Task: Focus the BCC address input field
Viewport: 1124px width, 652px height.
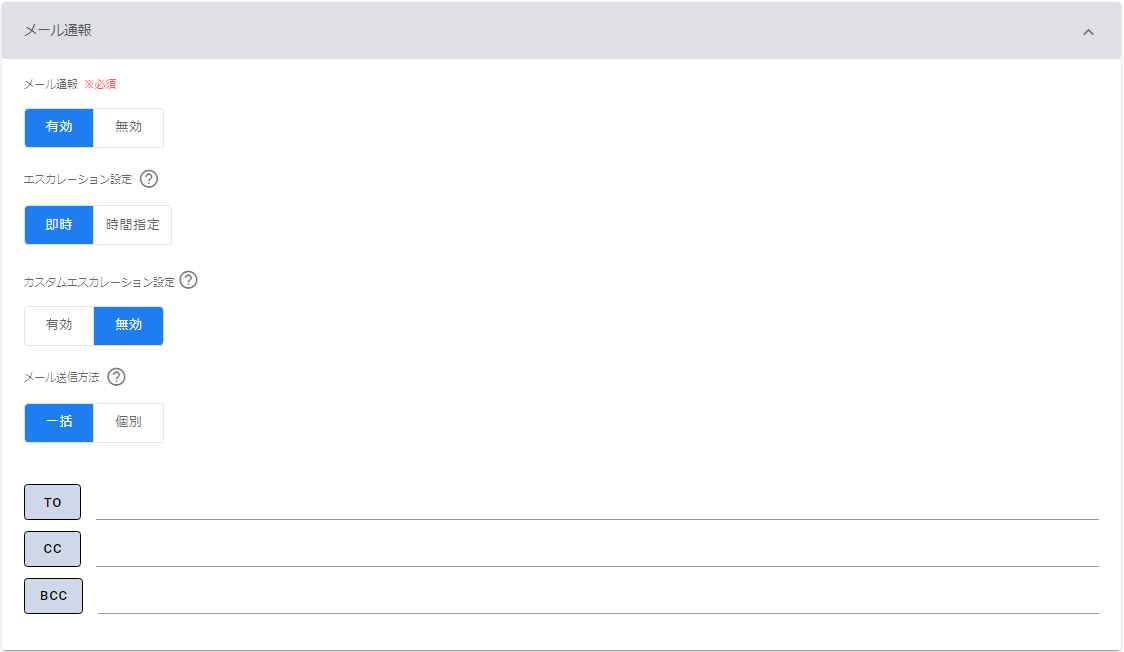Action: (597, 597)
